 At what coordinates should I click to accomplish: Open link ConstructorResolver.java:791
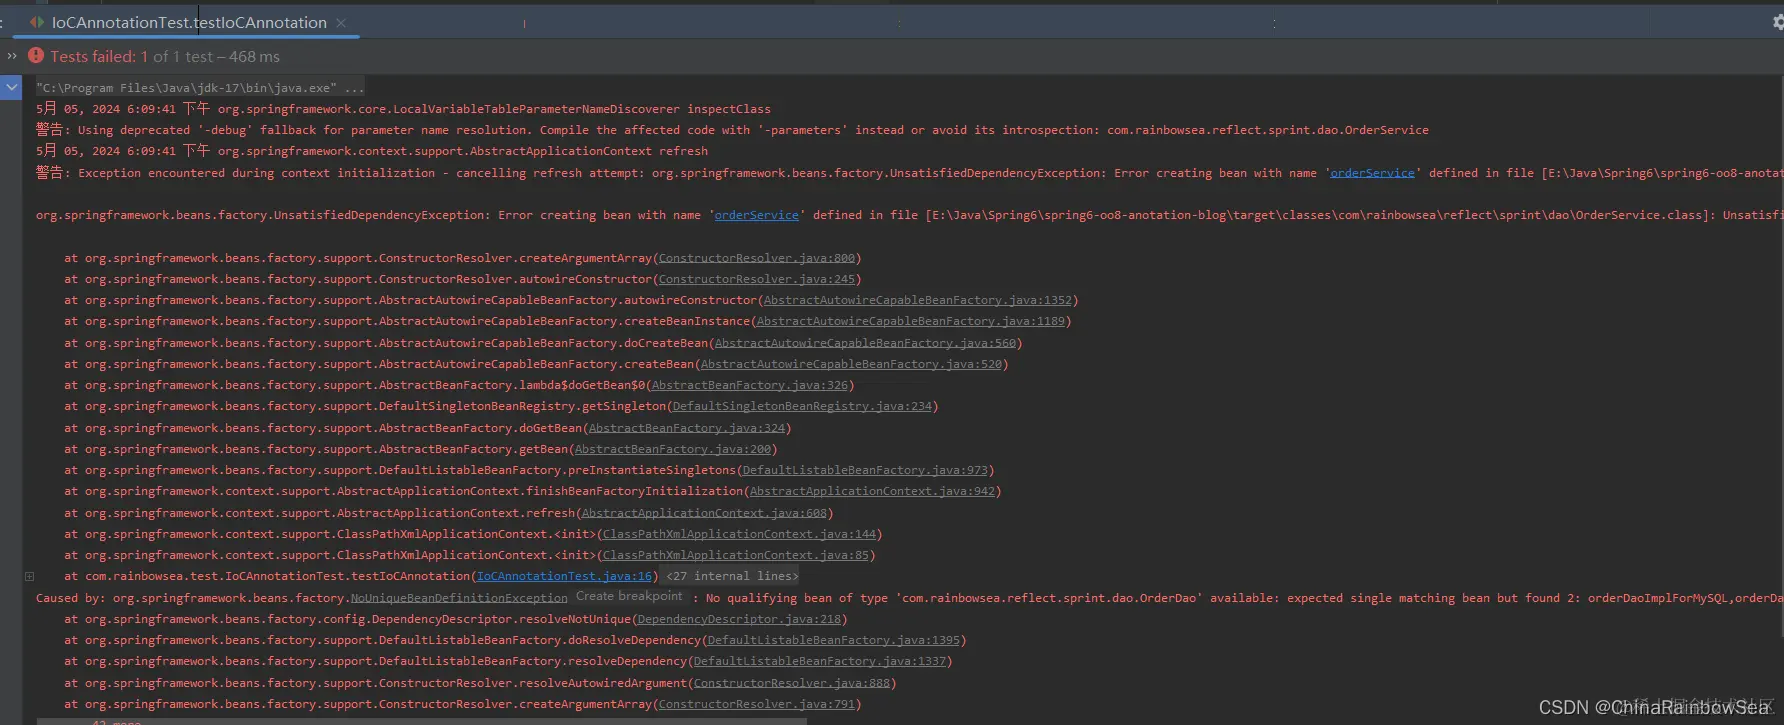(757, 704)
